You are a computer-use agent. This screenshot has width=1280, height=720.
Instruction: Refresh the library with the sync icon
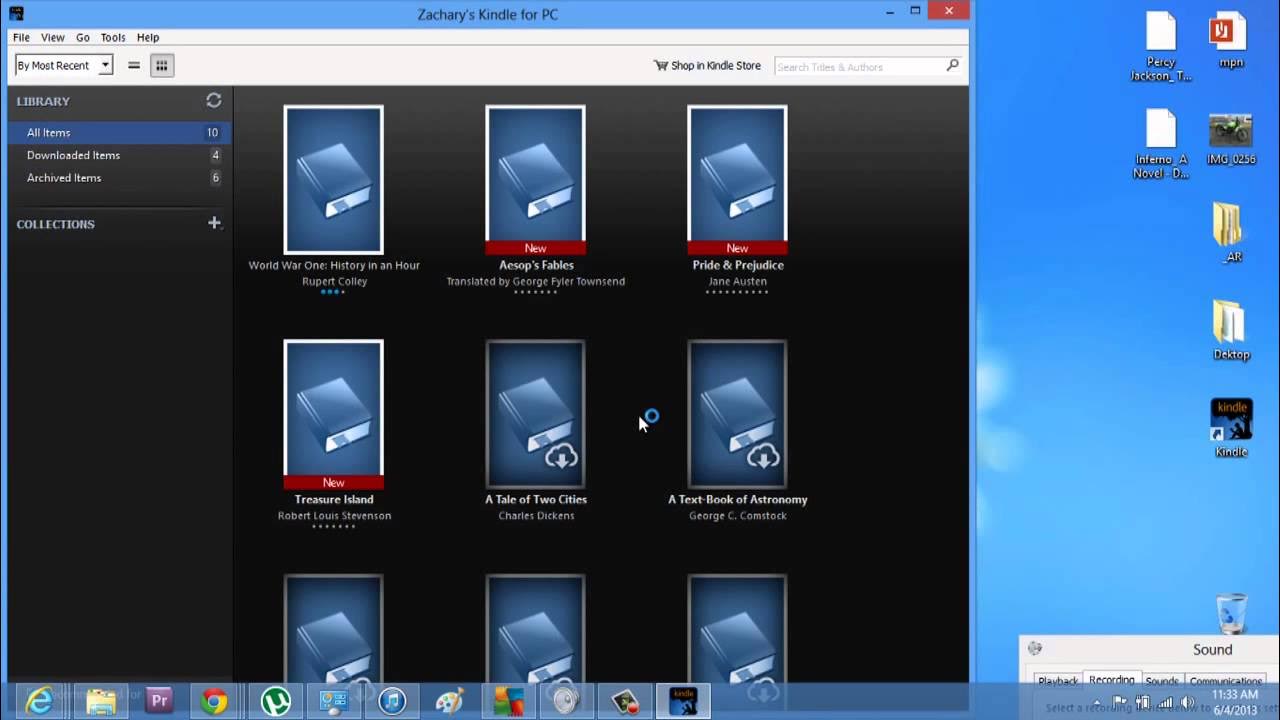pyautogui.click(x=213, y=100)
